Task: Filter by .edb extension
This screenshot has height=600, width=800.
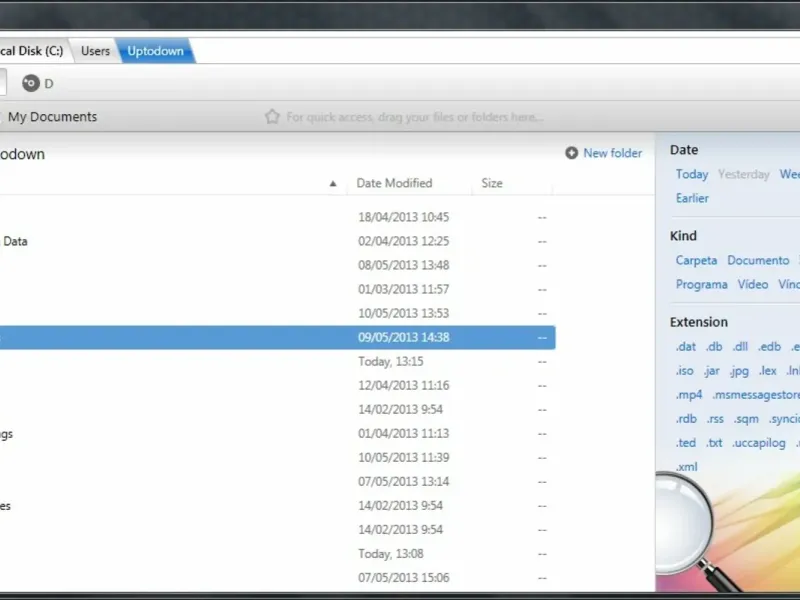Action: pos(769,347)
